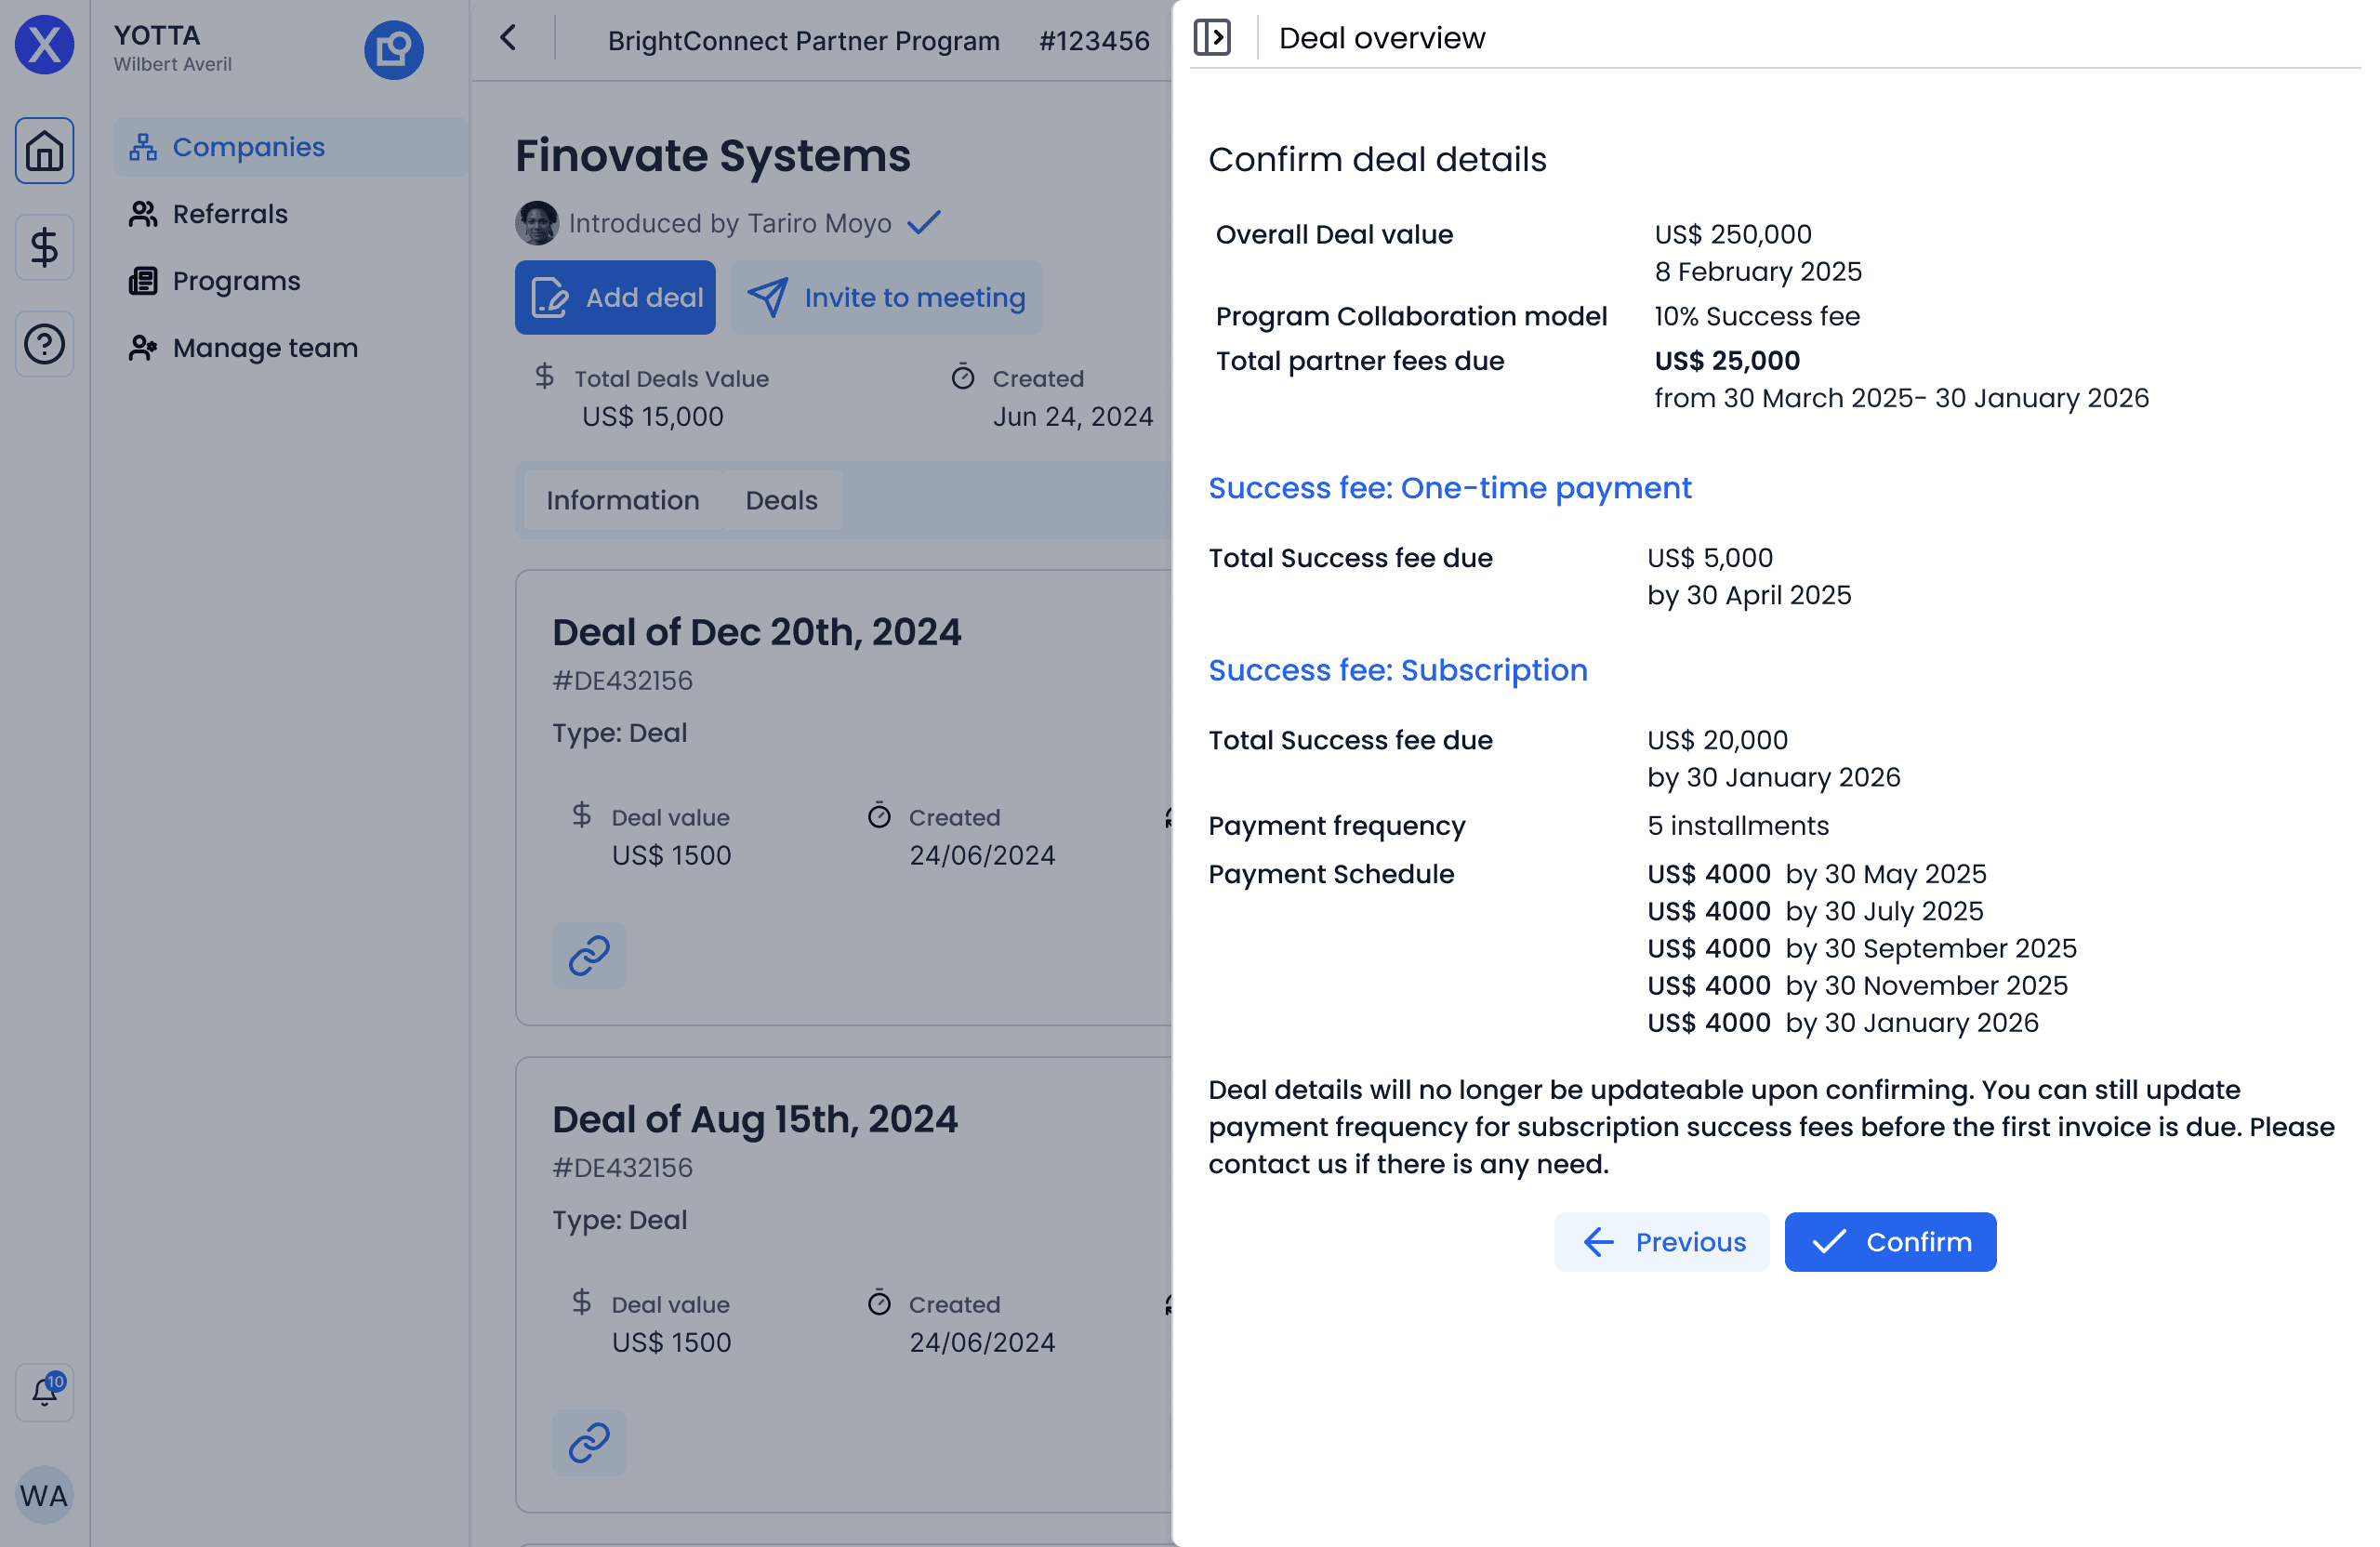This screenshot has height=1547, width=2380.
Task: Switch to the Deals tab
Action: tap(781, 500)
